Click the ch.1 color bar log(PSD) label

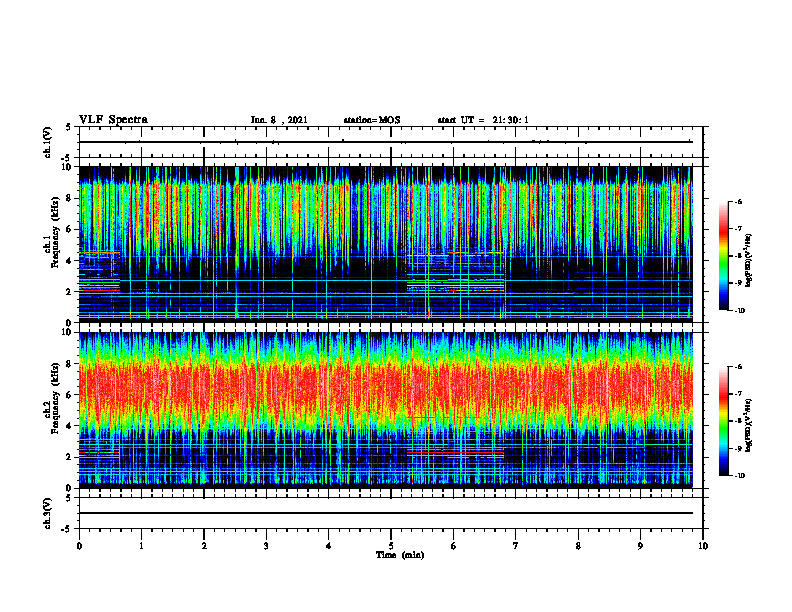tap(749, 261)
